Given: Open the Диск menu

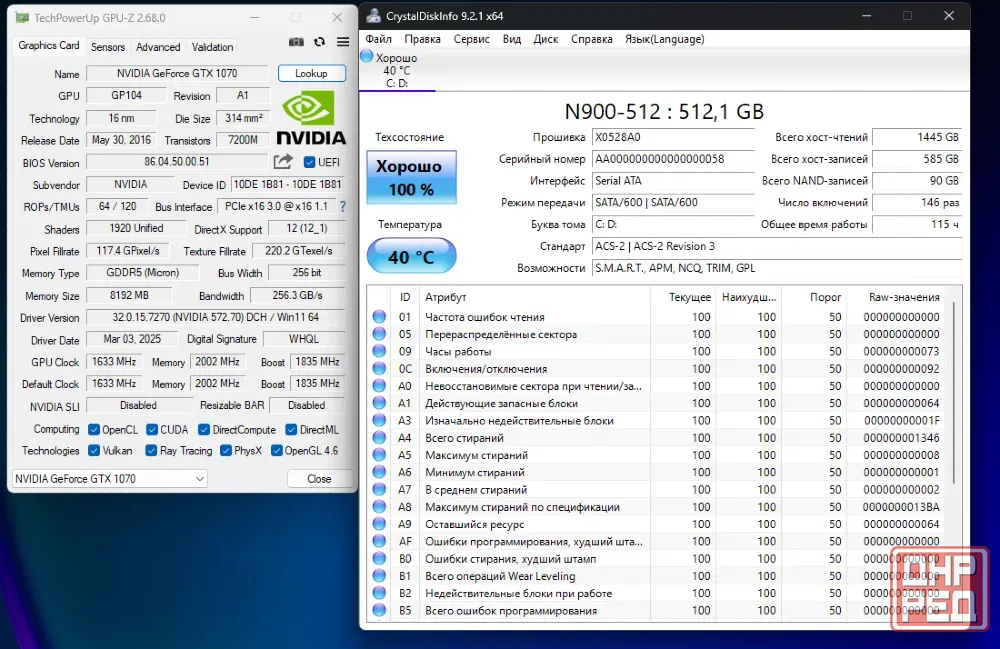Looking at the screenshot, I should 545,39.
